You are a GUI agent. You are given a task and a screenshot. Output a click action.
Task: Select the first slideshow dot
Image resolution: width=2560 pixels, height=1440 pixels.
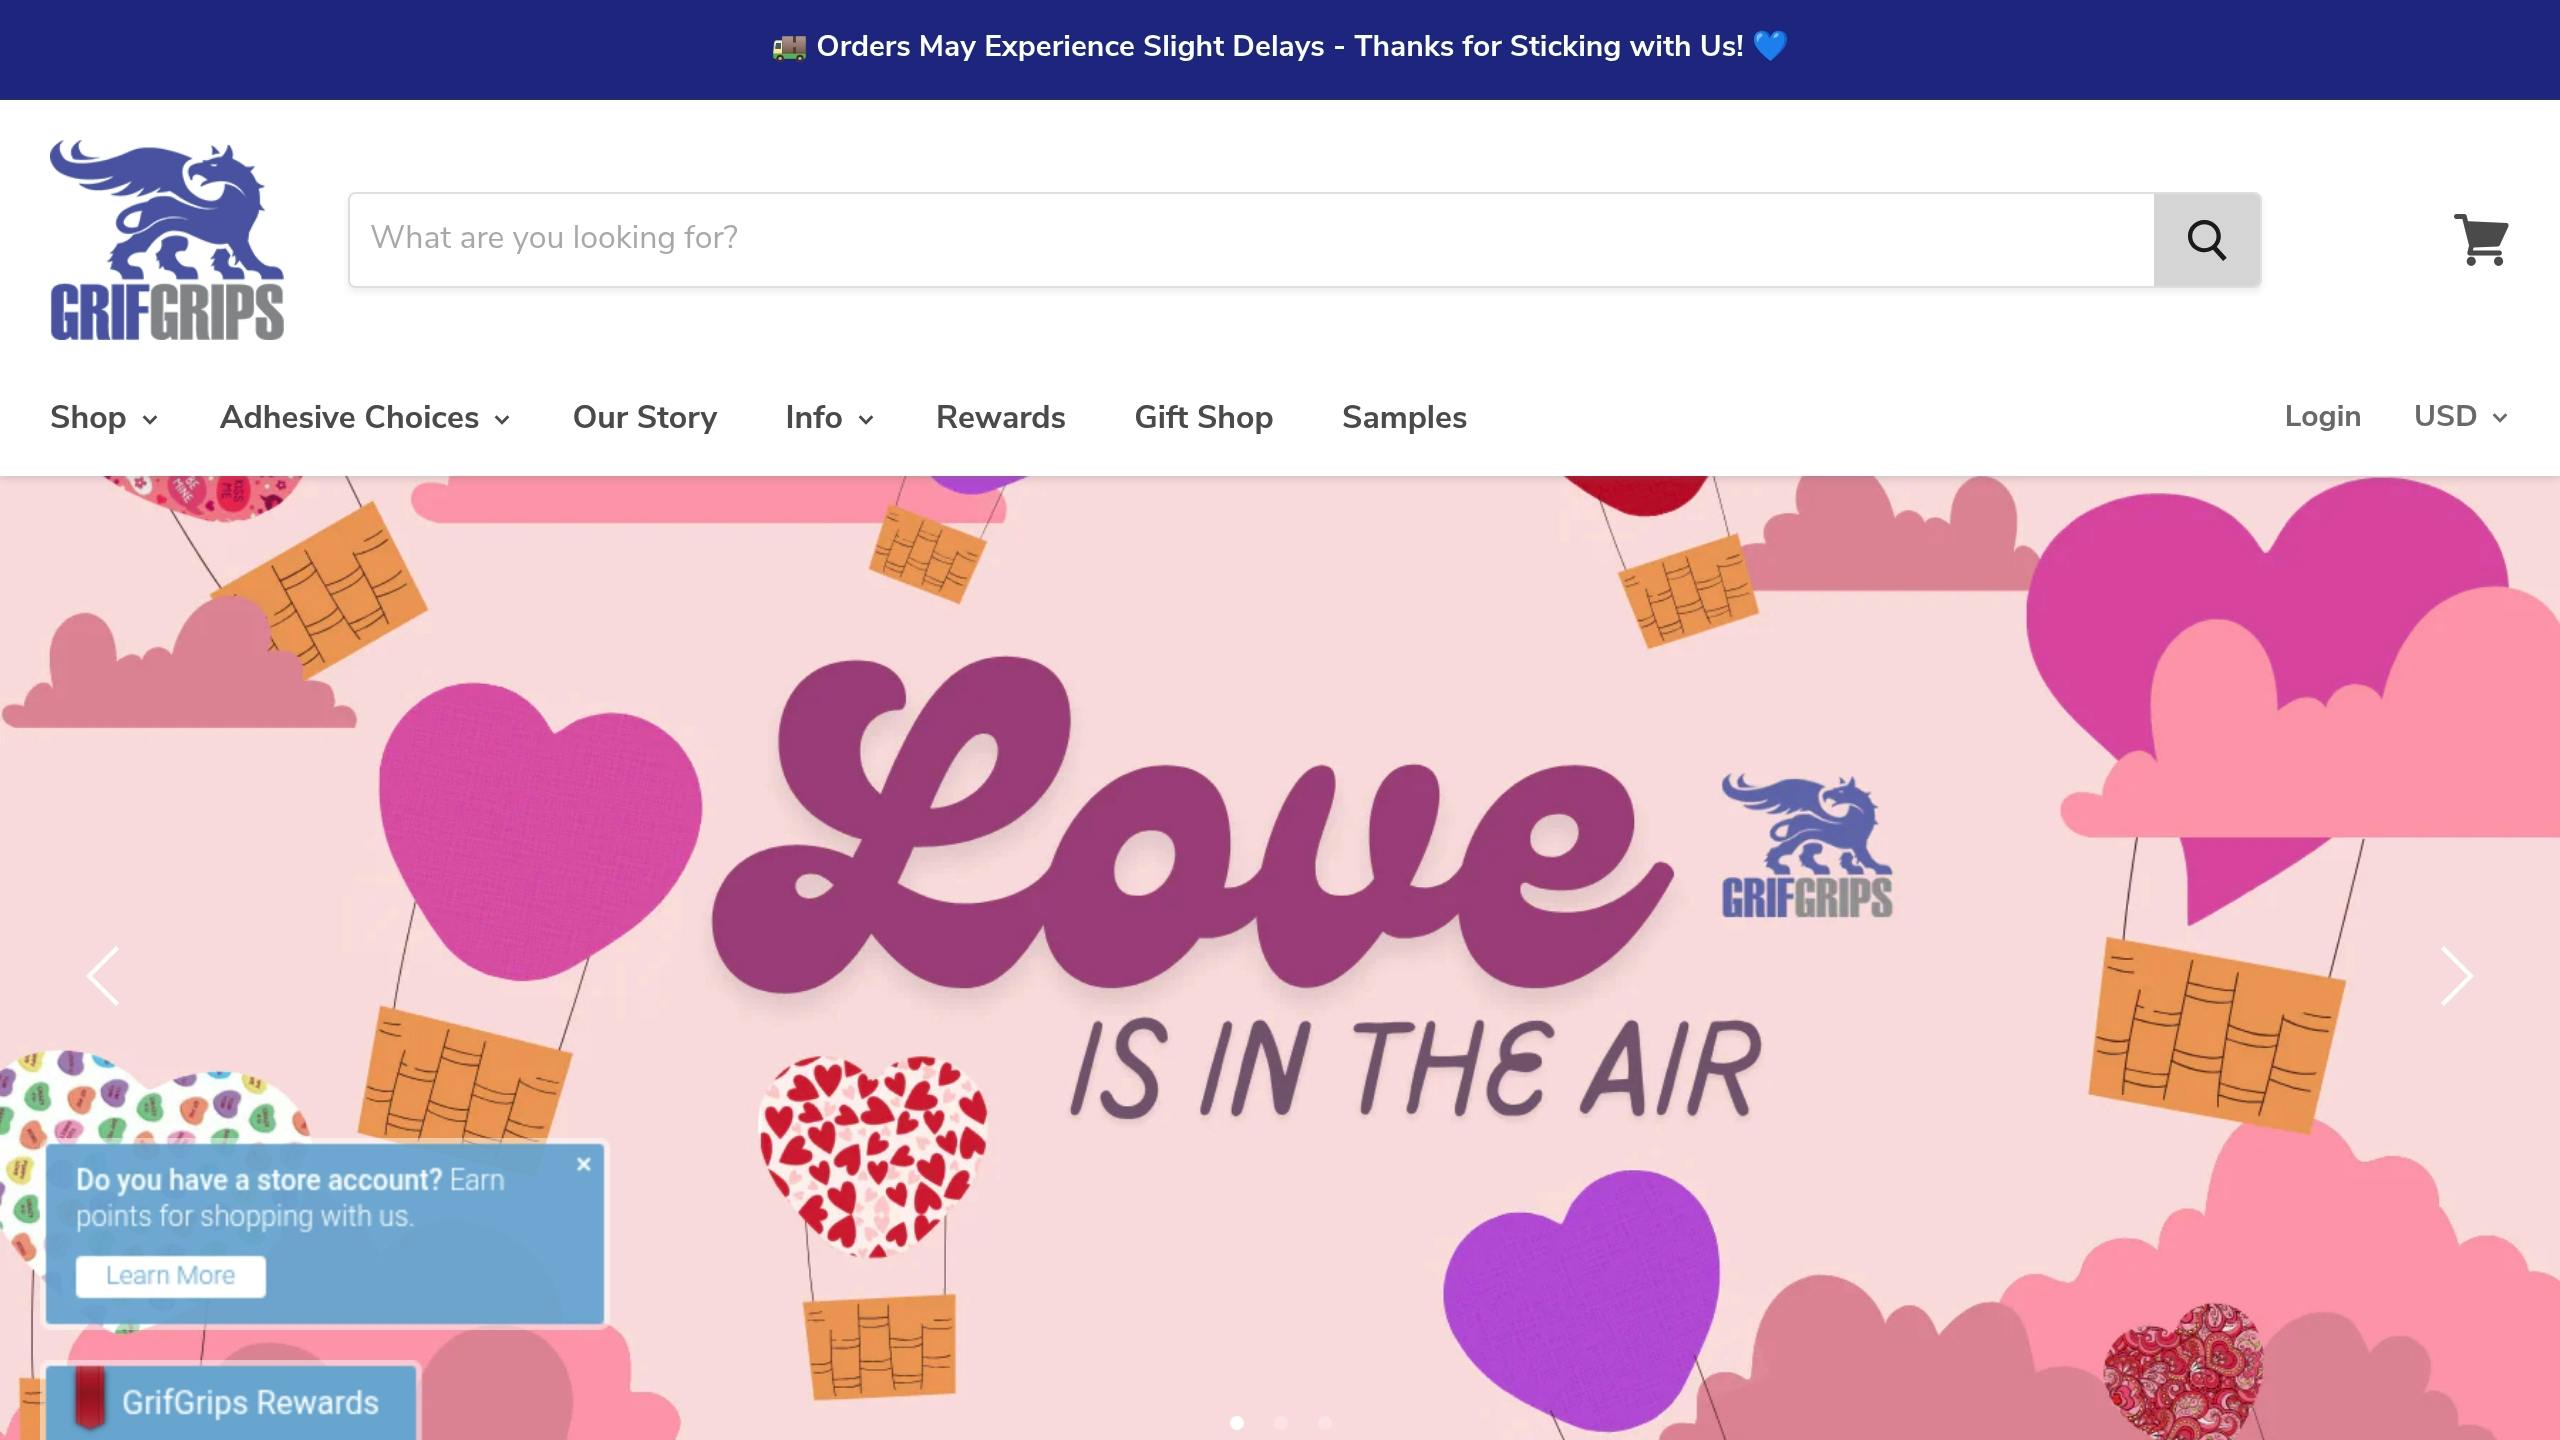1237,1422
